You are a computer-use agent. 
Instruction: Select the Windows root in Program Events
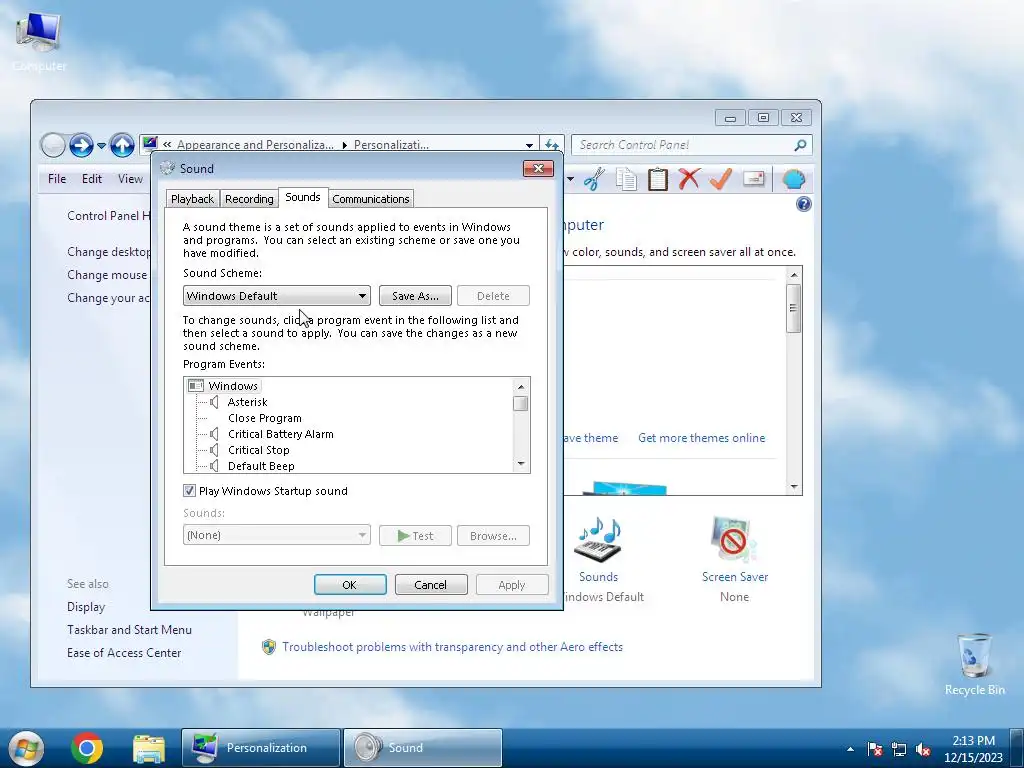(x=232, y=386)
